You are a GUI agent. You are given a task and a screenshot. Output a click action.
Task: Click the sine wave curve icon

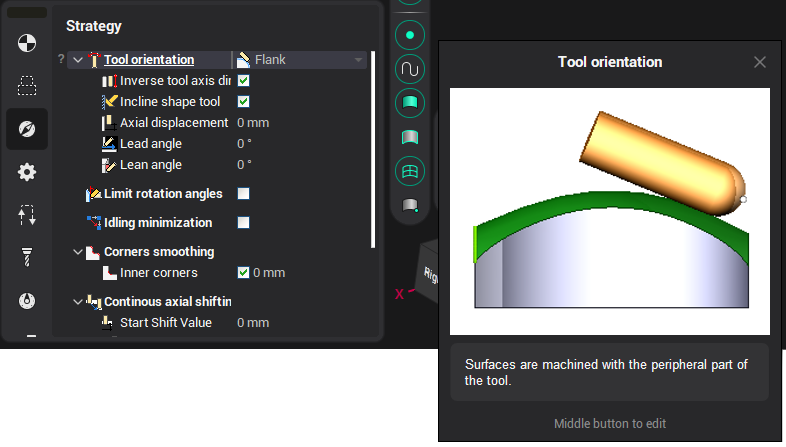[x=411, y=69]
